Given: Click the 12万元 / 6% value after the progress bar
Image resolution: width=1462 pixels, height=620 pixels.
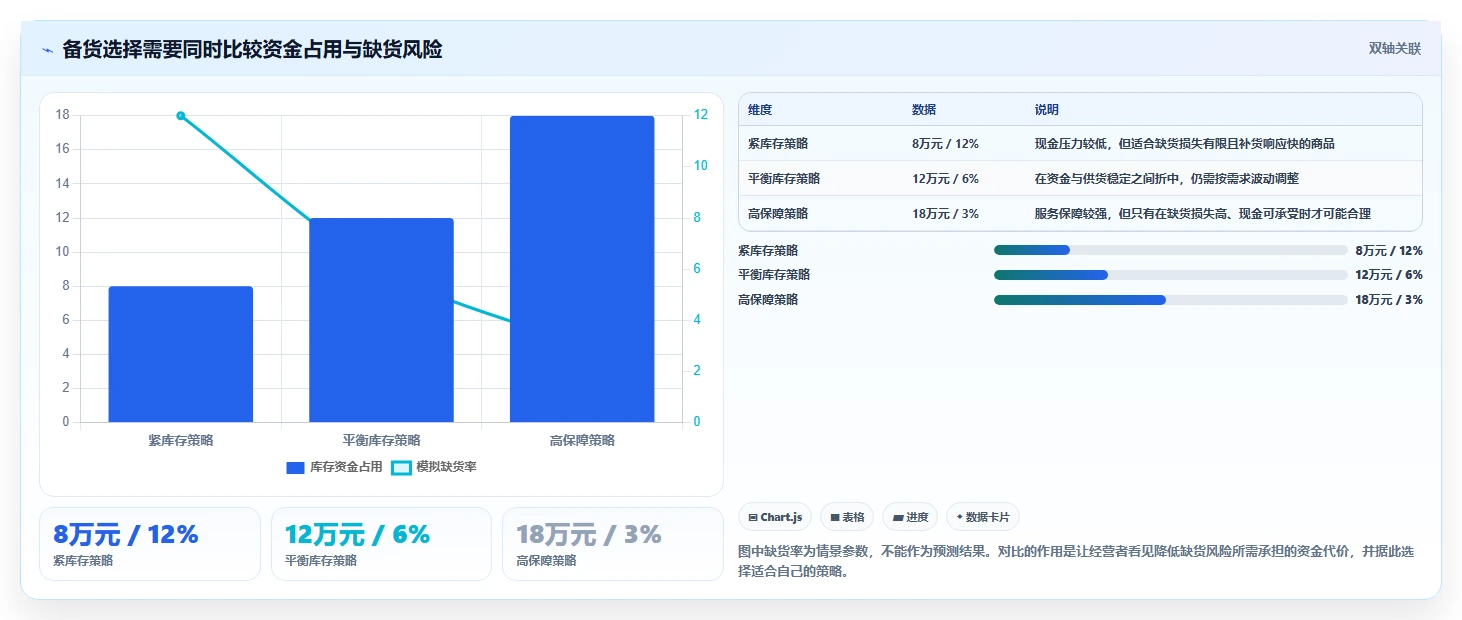Looking at the screenshot, I should click(1389, 275).
